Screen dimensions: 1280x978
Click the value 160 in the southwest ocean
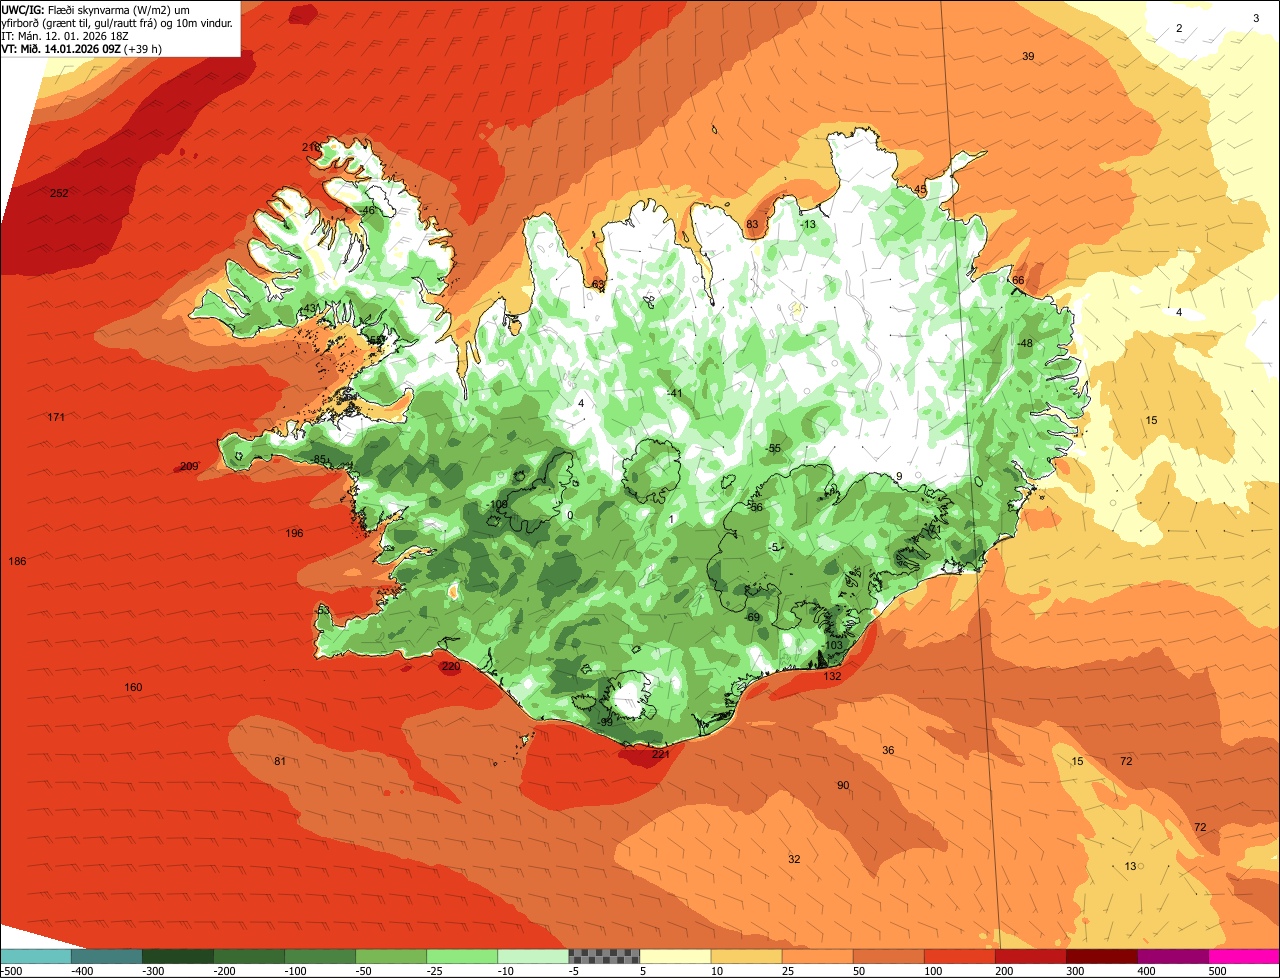[x=133, y=687]
